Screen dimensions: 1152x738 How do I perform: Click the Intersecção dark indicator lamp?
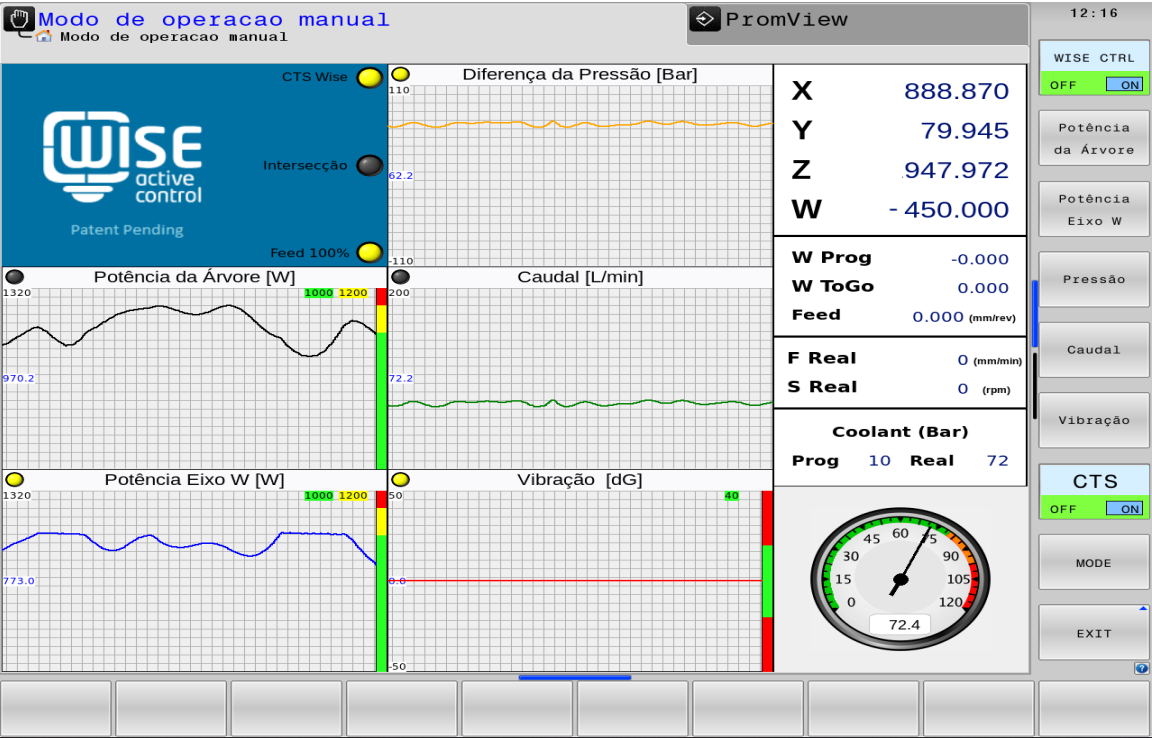coord(370,165)
